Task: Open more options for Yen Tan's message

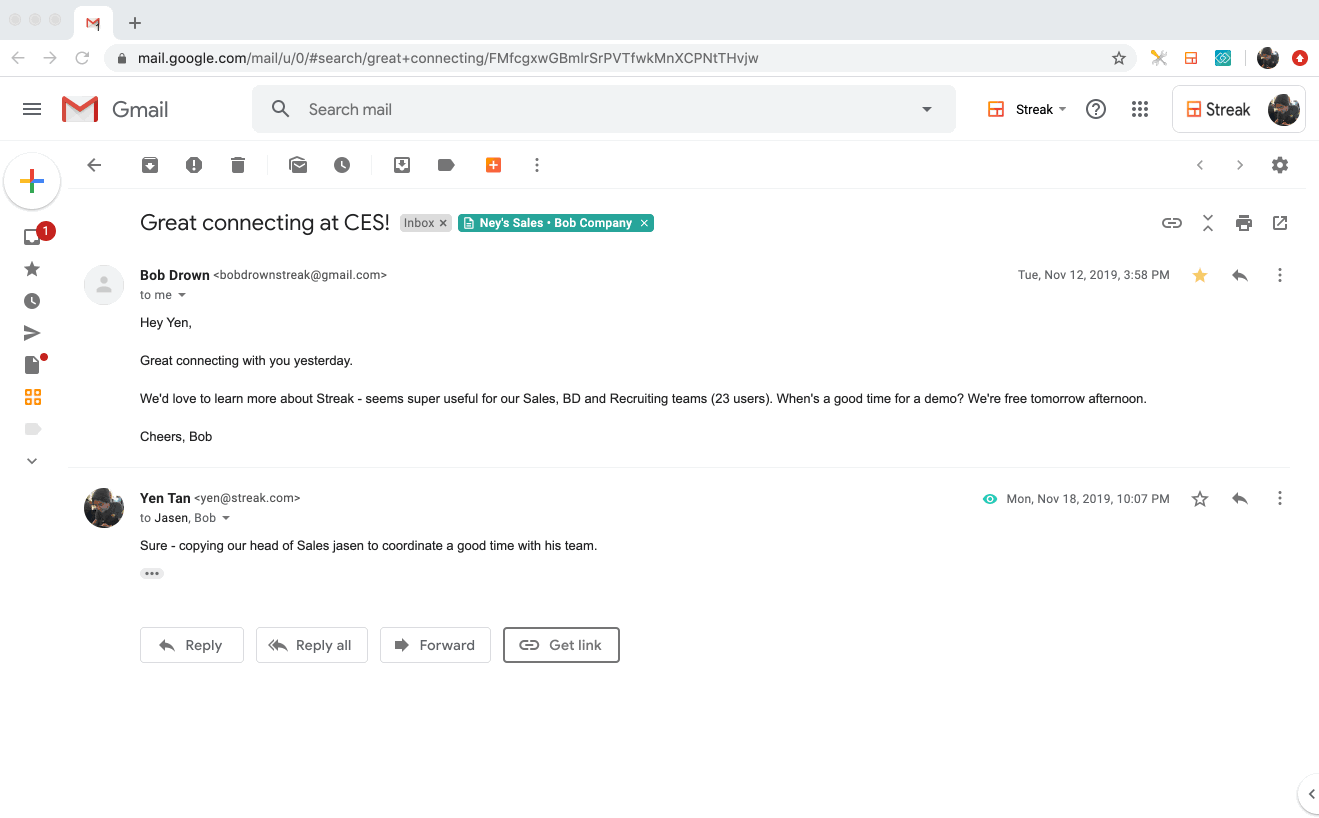Action: (x=1280, y=498)
